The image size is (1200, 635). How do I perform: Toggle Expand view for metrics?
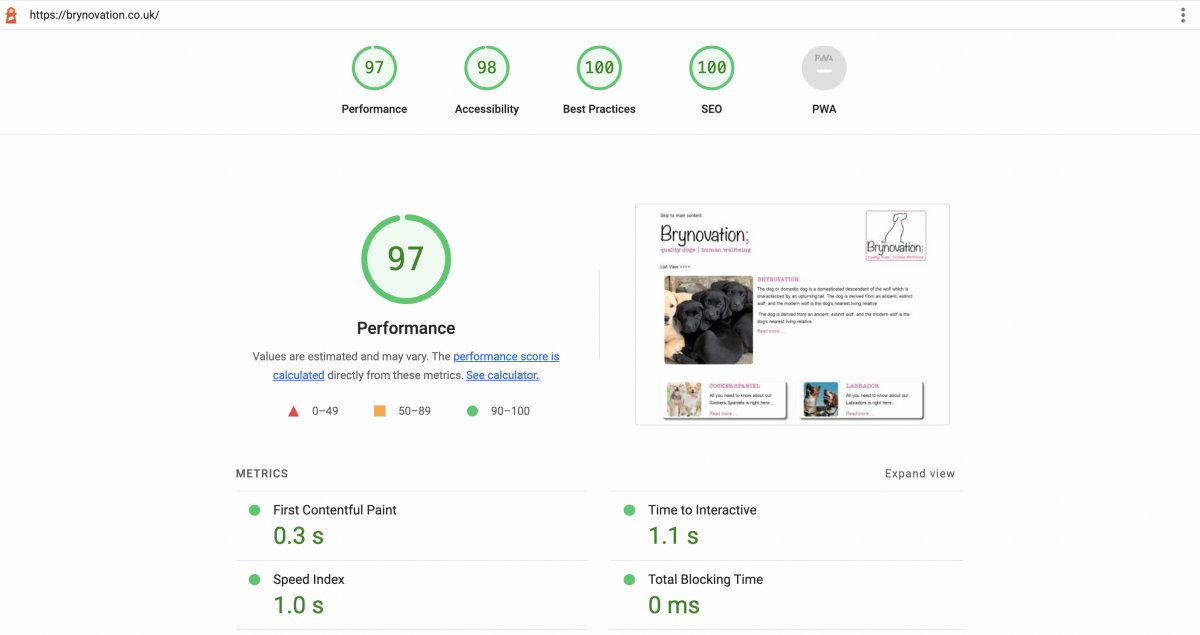coord(919,474)
